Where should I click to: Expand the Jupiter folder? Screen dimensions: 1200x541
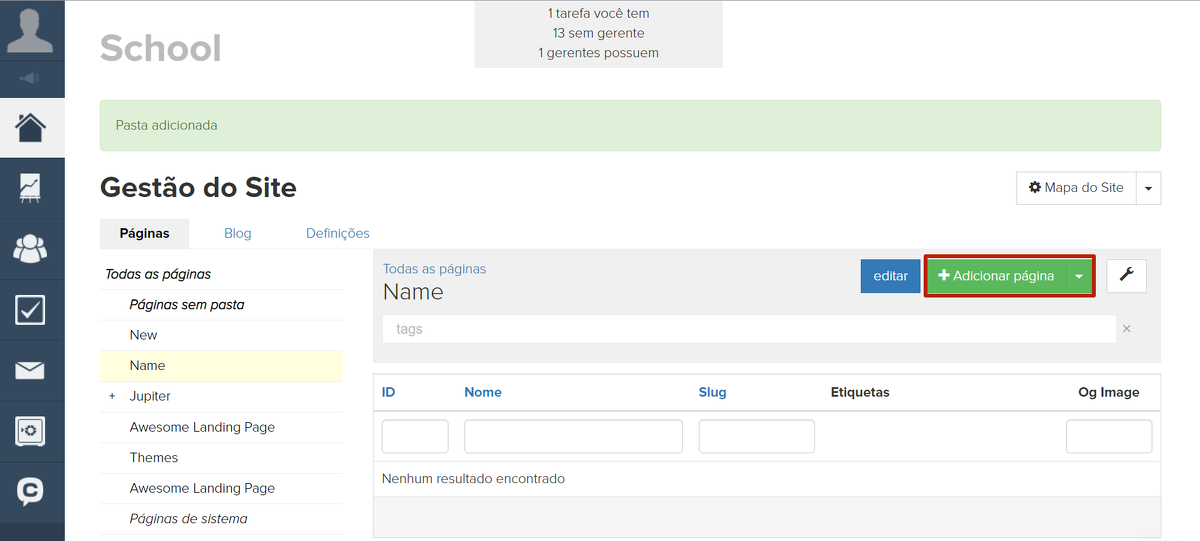tap(112, 397)
